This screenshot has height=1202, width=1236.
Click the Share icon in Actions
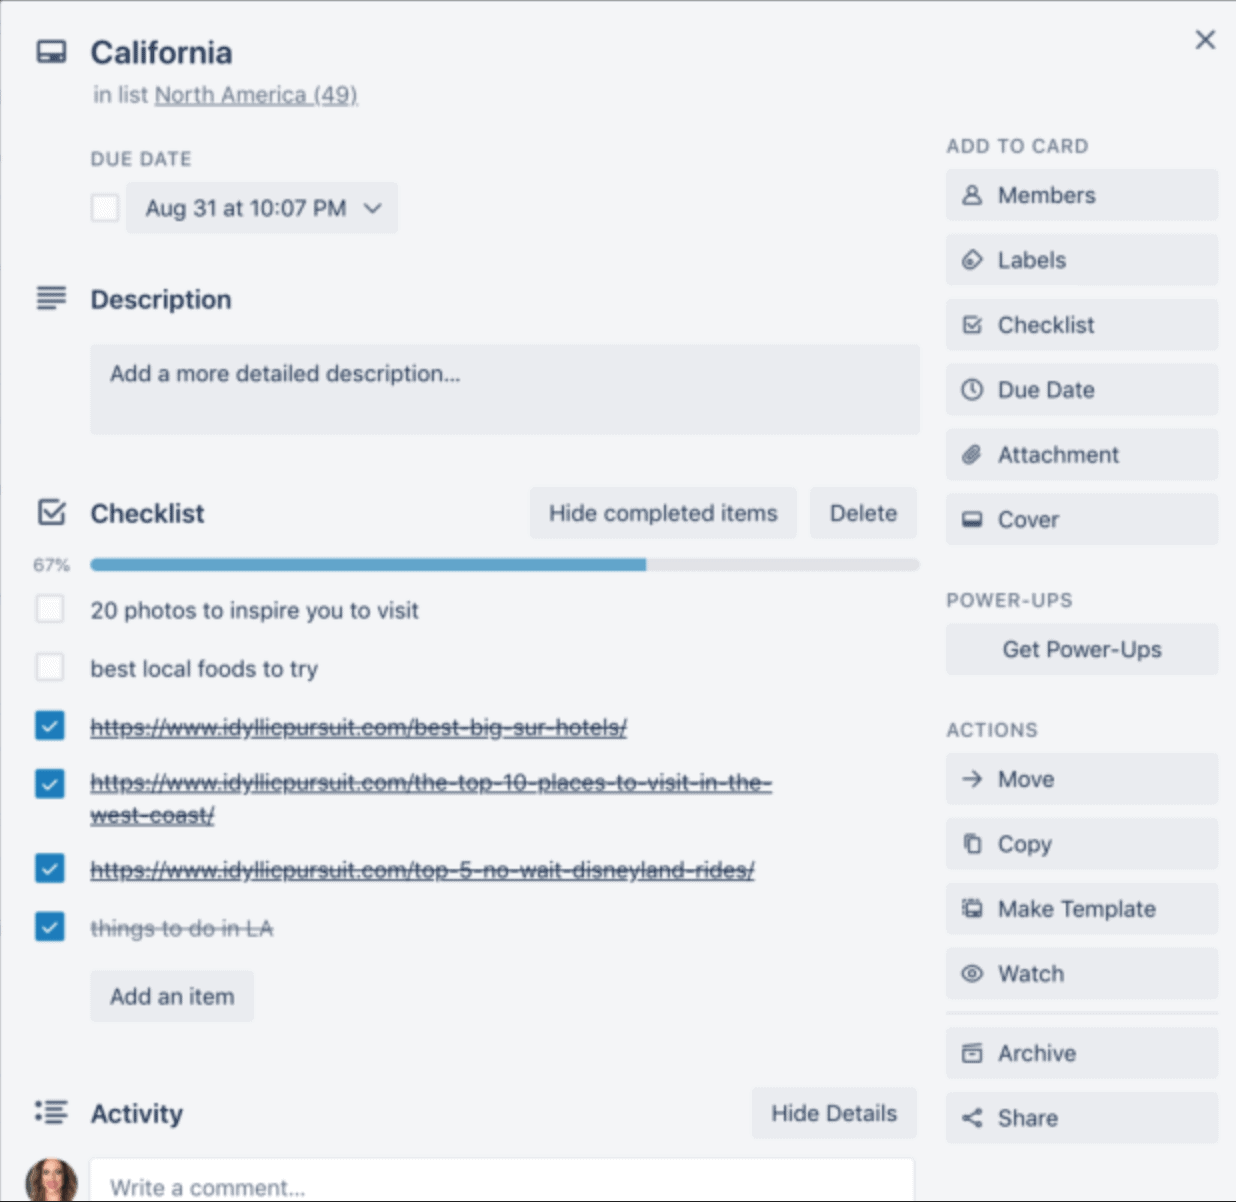(971, 1118)
